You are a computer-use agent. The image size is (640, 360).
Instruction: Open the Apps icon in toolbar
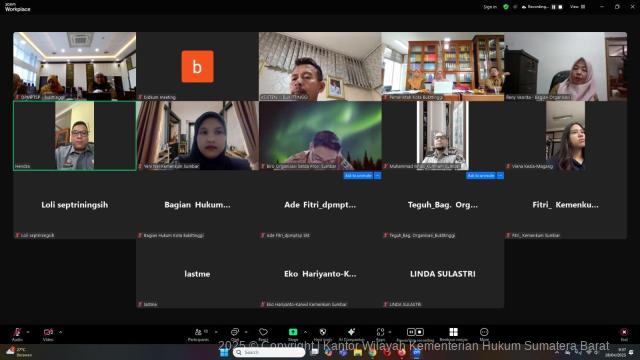380,334
